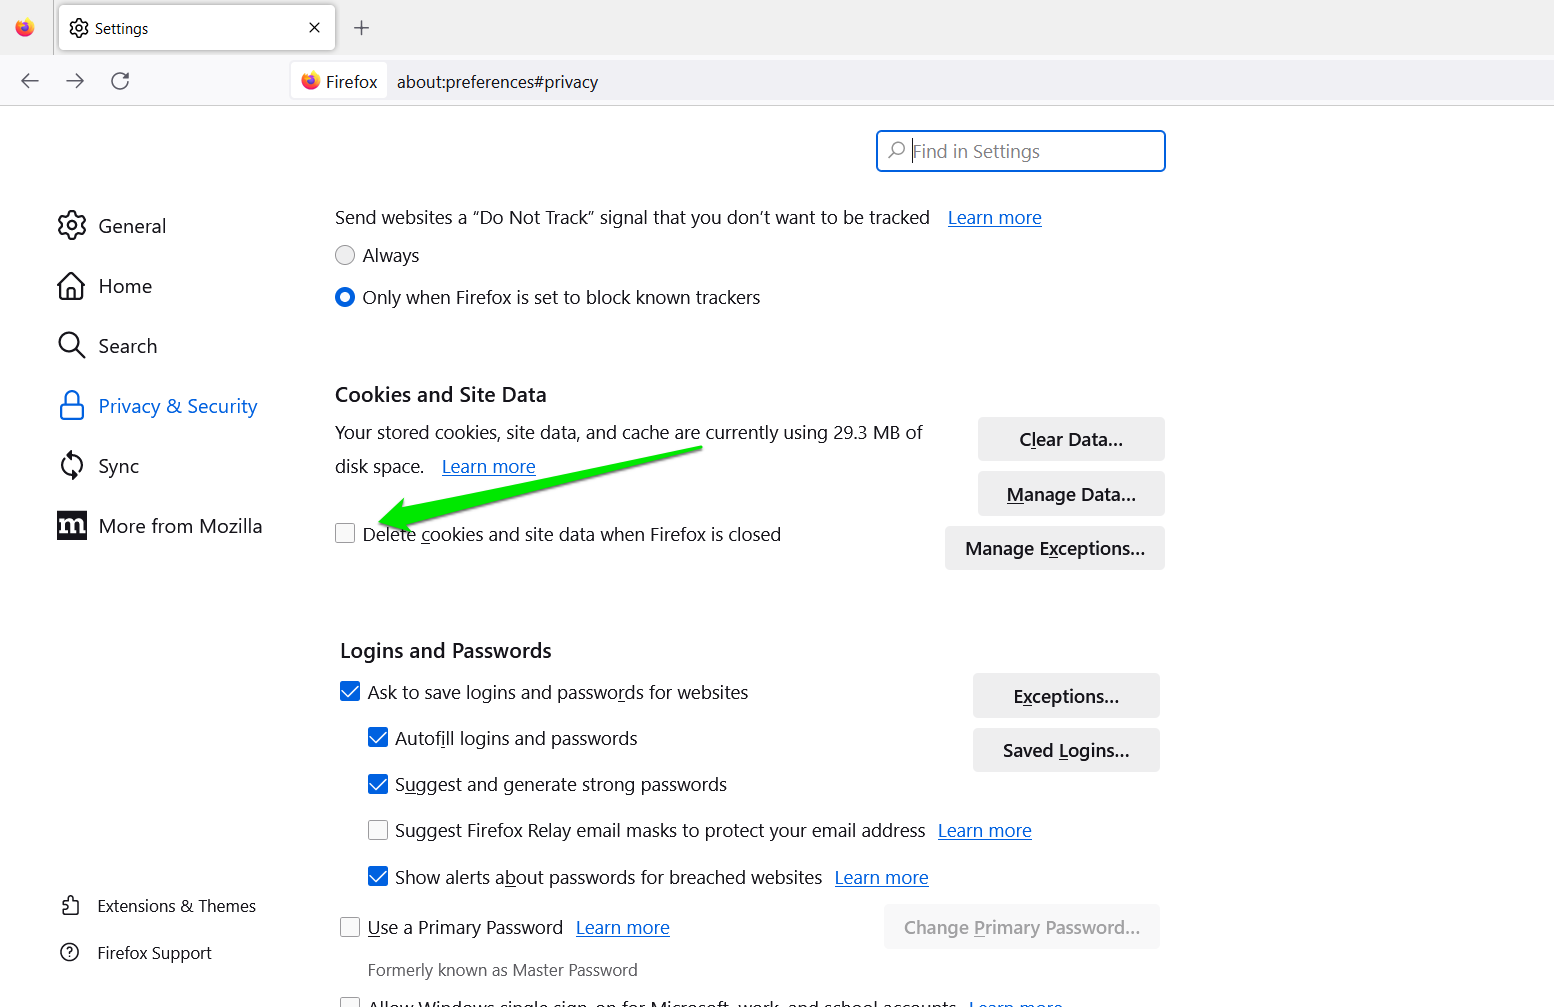Open the Sync settings category
This screenshot has height=1007, width=1554.
tap(99, 466)
